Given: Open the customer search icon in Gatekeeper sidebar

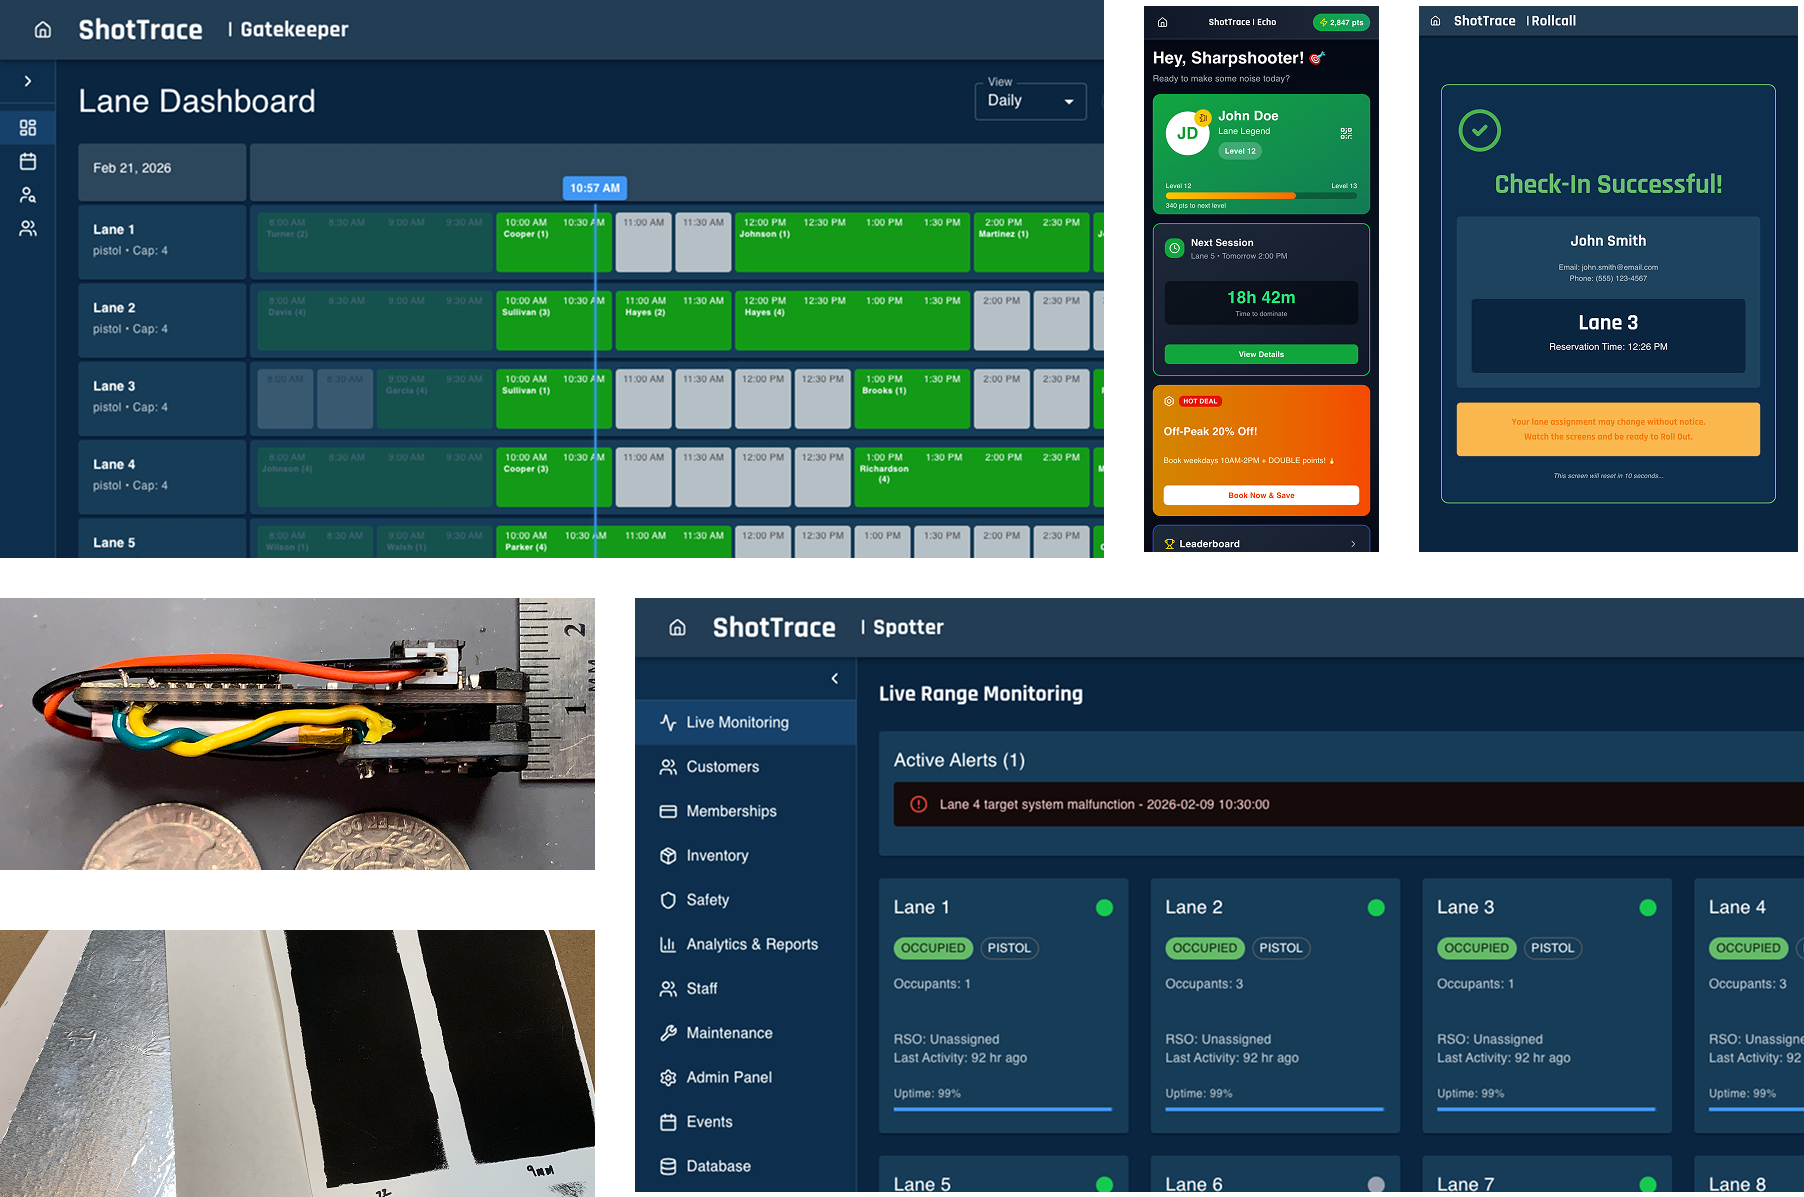Looking at the screenshot, I should coord(28,195).
